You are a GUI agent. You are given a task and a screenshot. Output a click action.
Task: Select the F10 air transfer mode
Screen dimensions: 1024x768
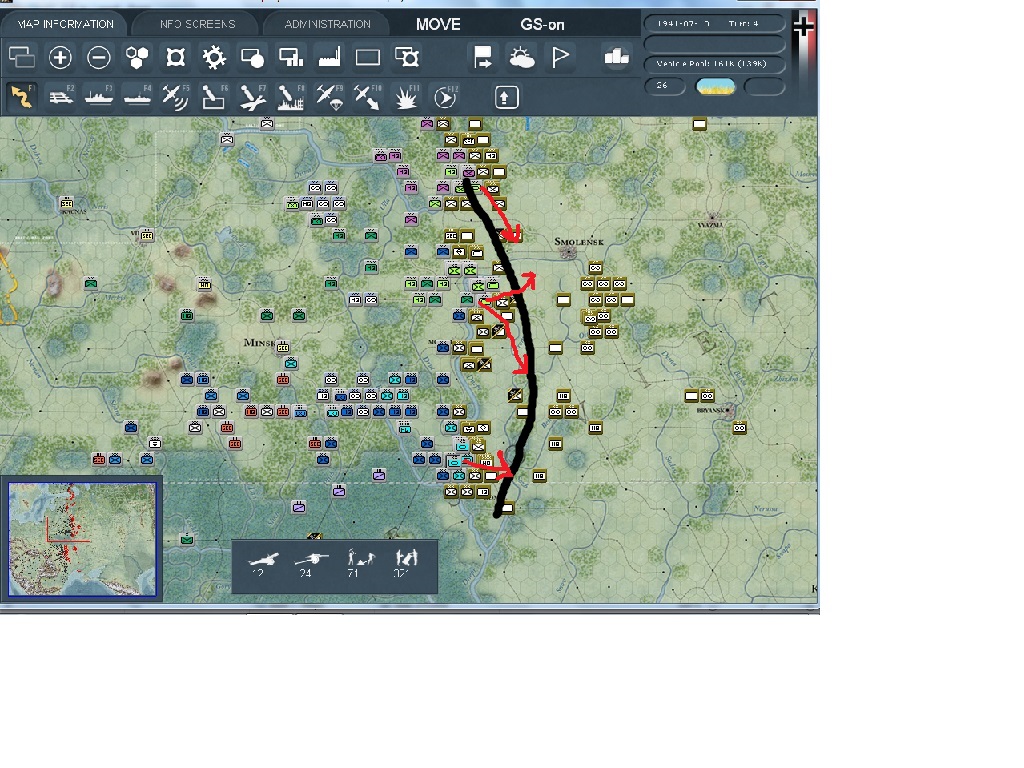tap(367, 97)
